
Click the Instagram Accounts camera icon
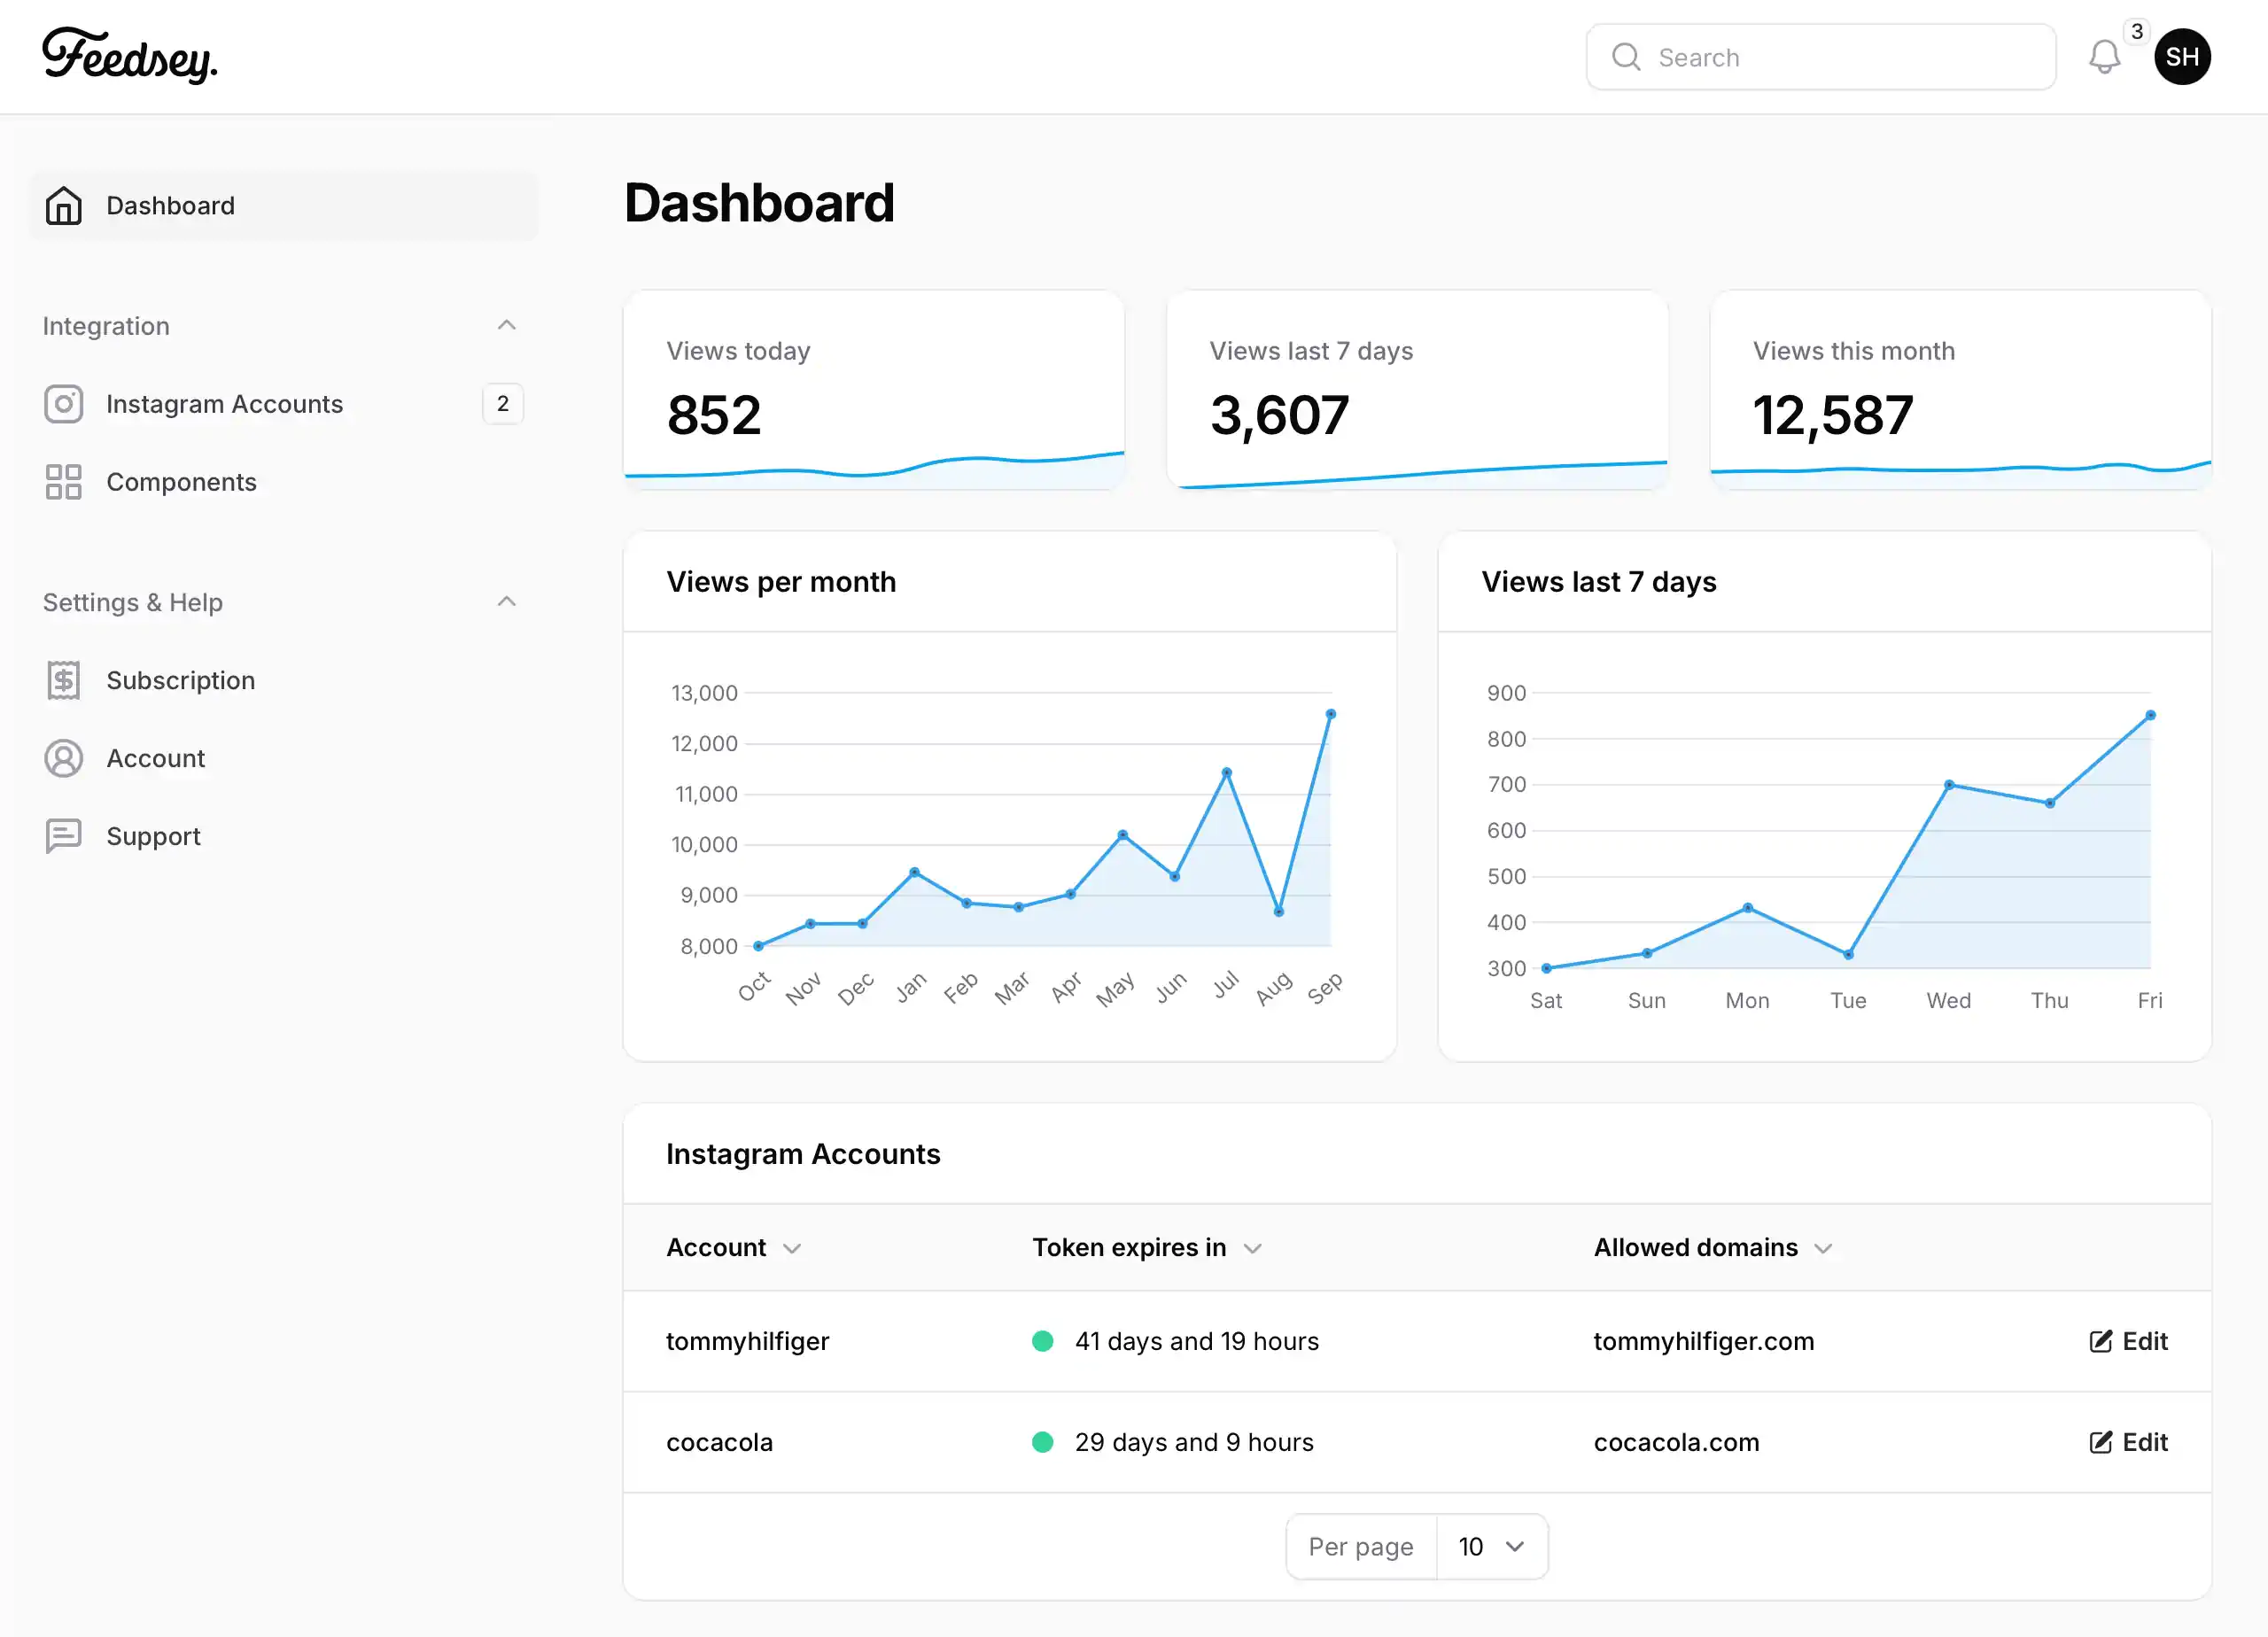point(63,404)
